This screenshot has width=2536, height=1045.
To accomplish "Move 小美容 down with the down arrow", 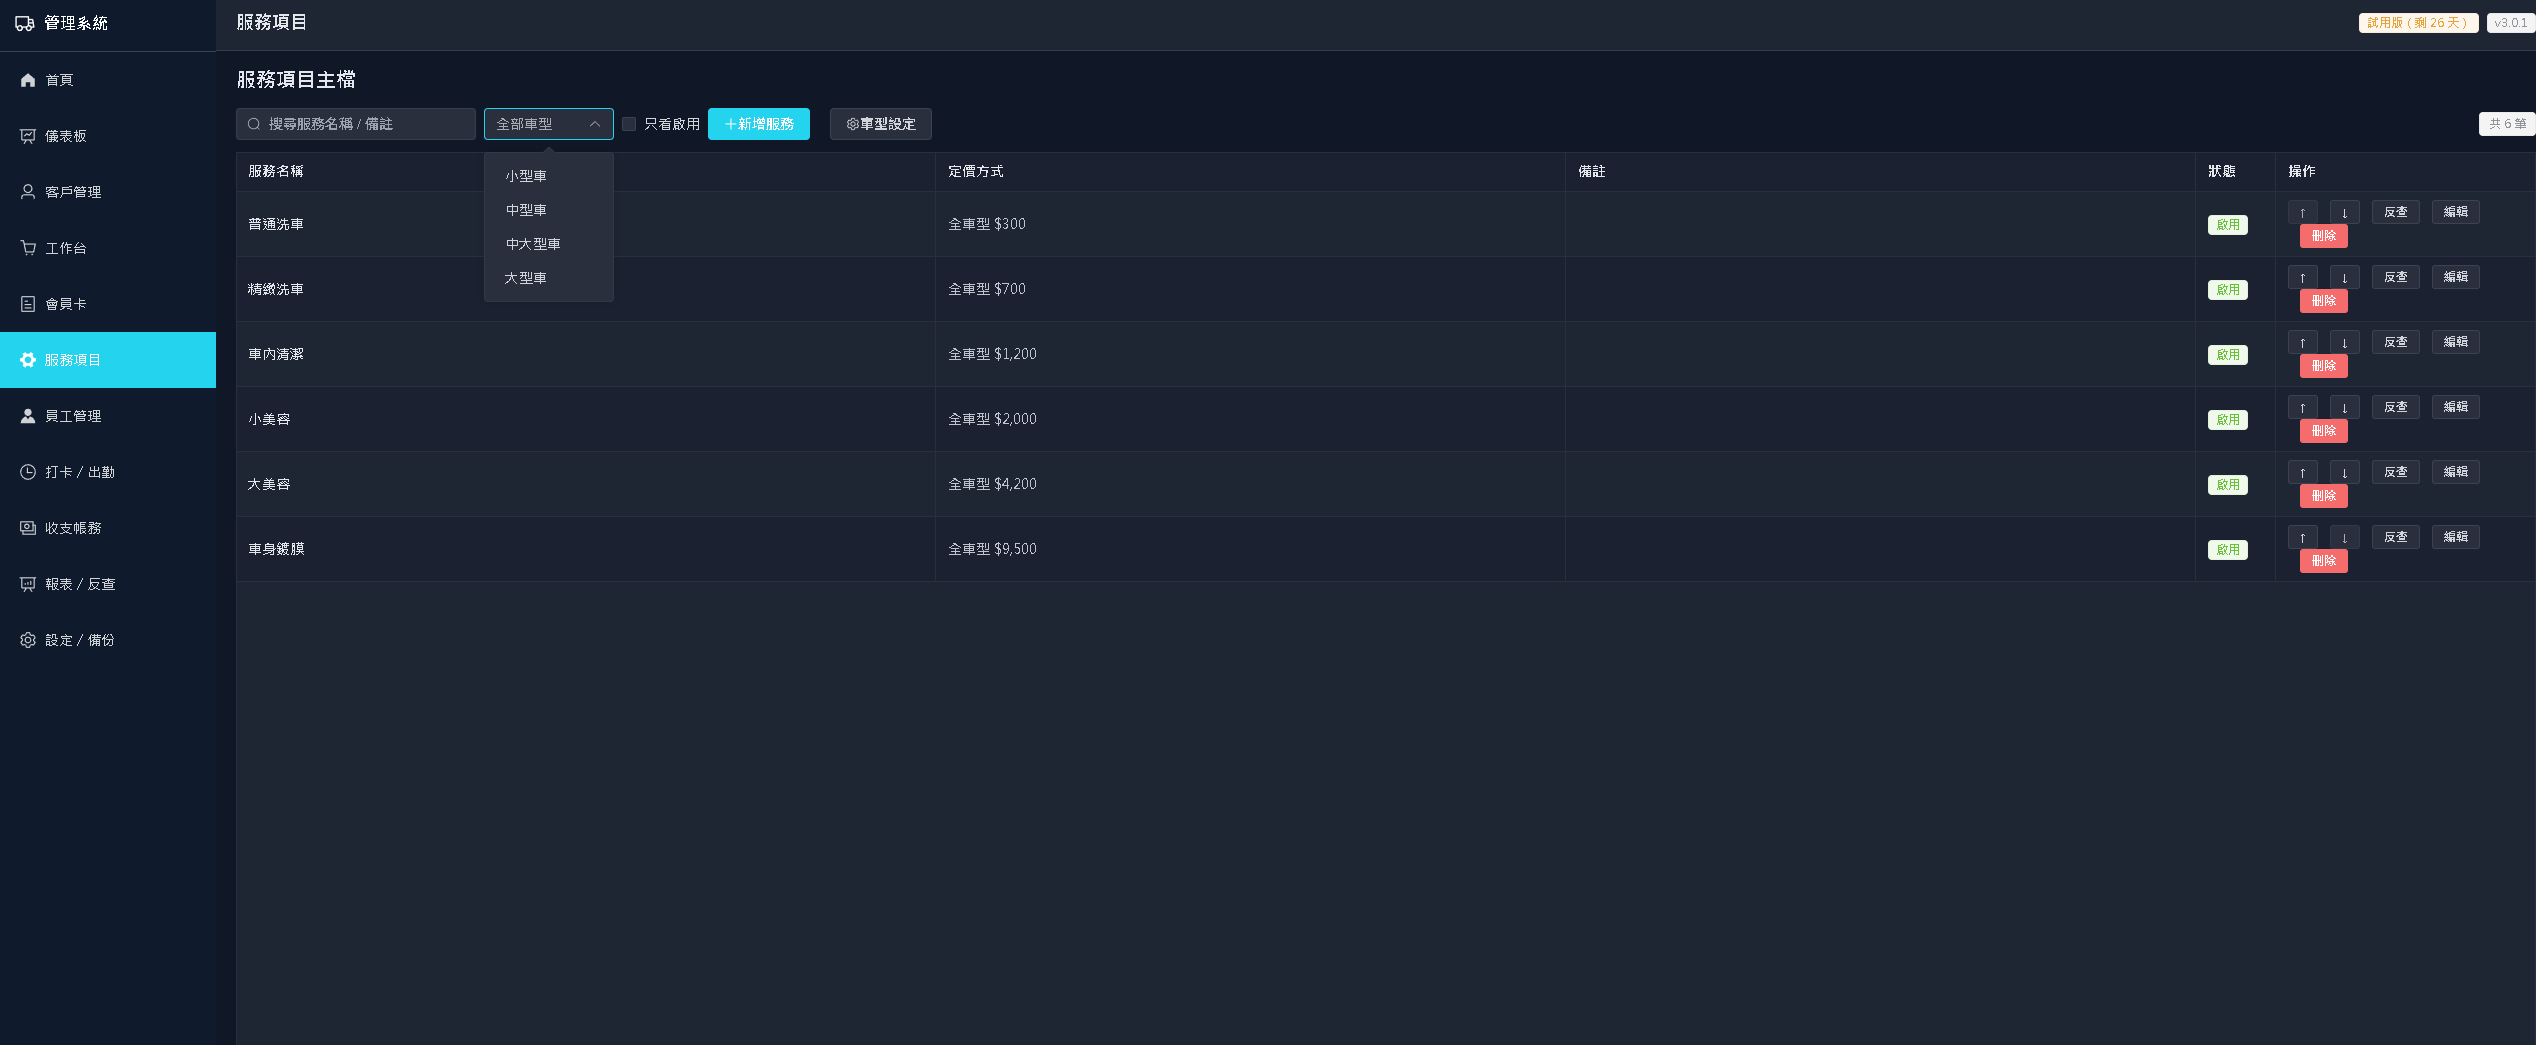I will (x=2345, y=407).
